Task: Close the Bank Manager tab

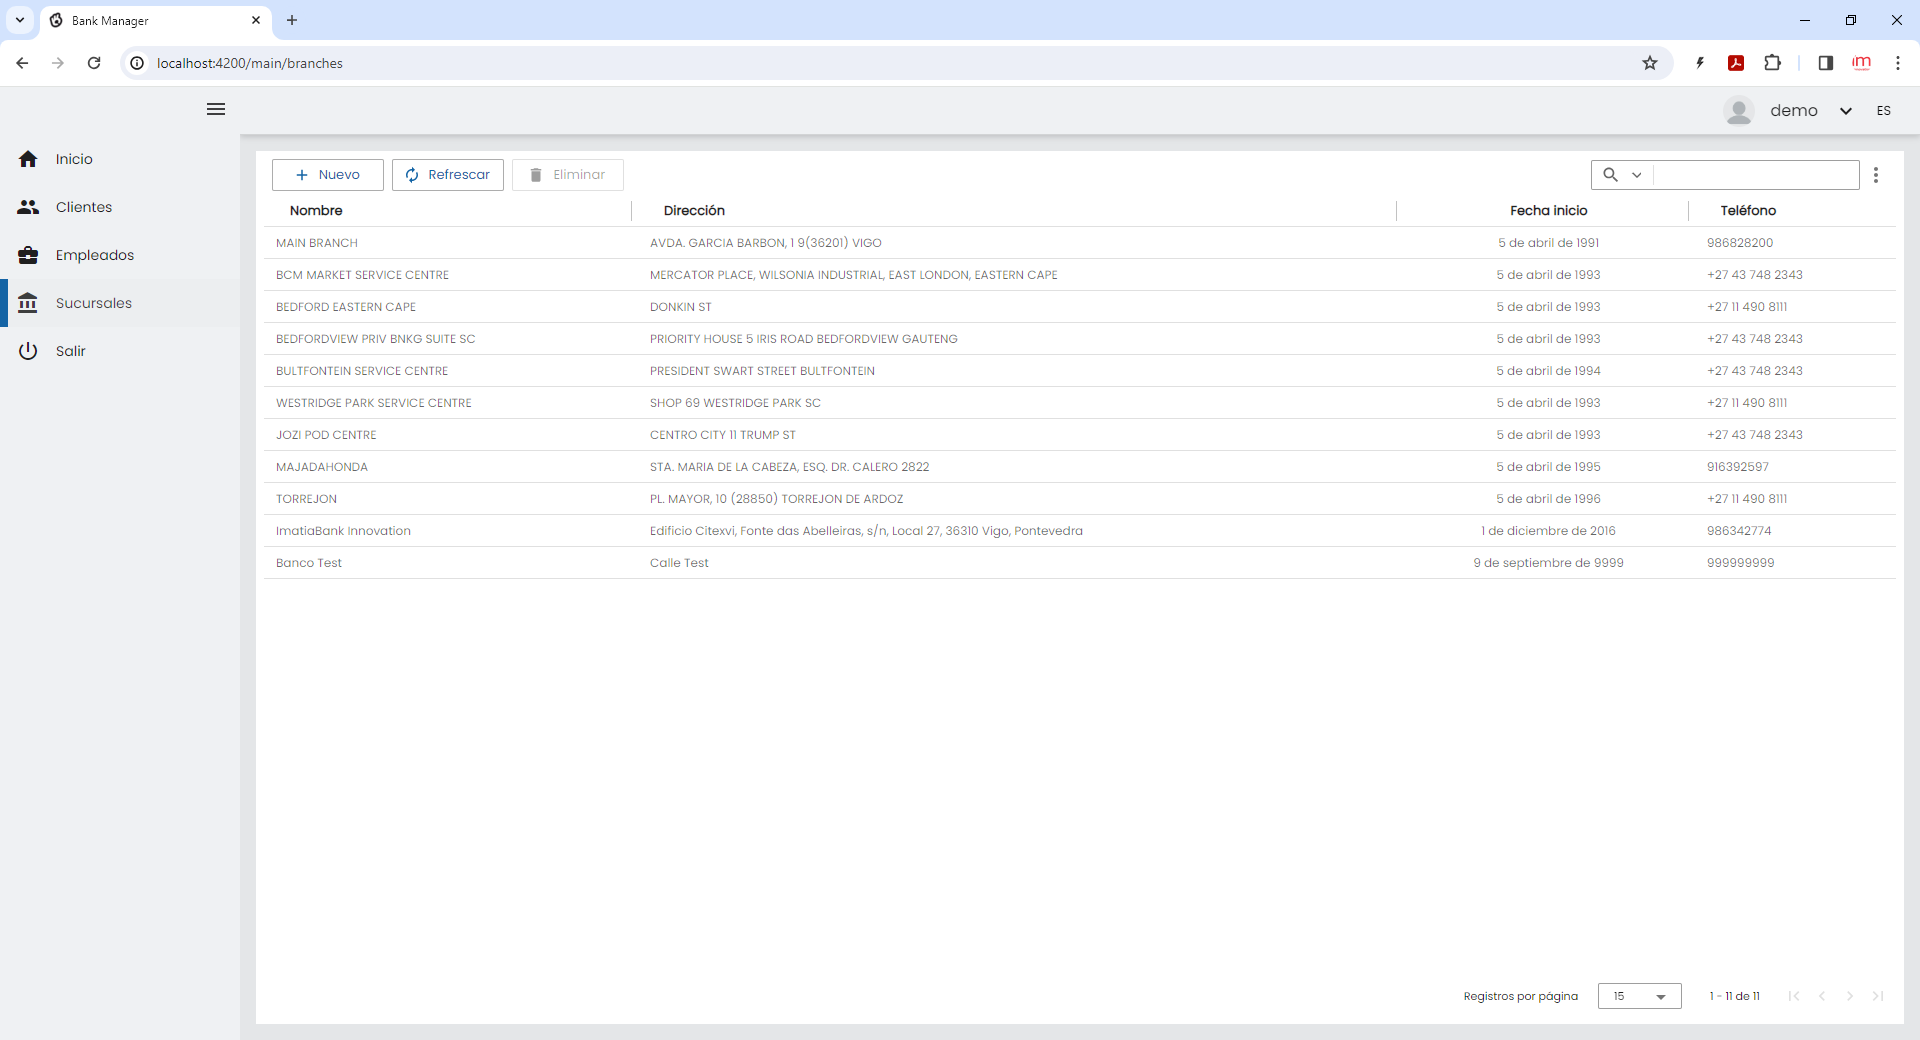Action: pos(255,20)
